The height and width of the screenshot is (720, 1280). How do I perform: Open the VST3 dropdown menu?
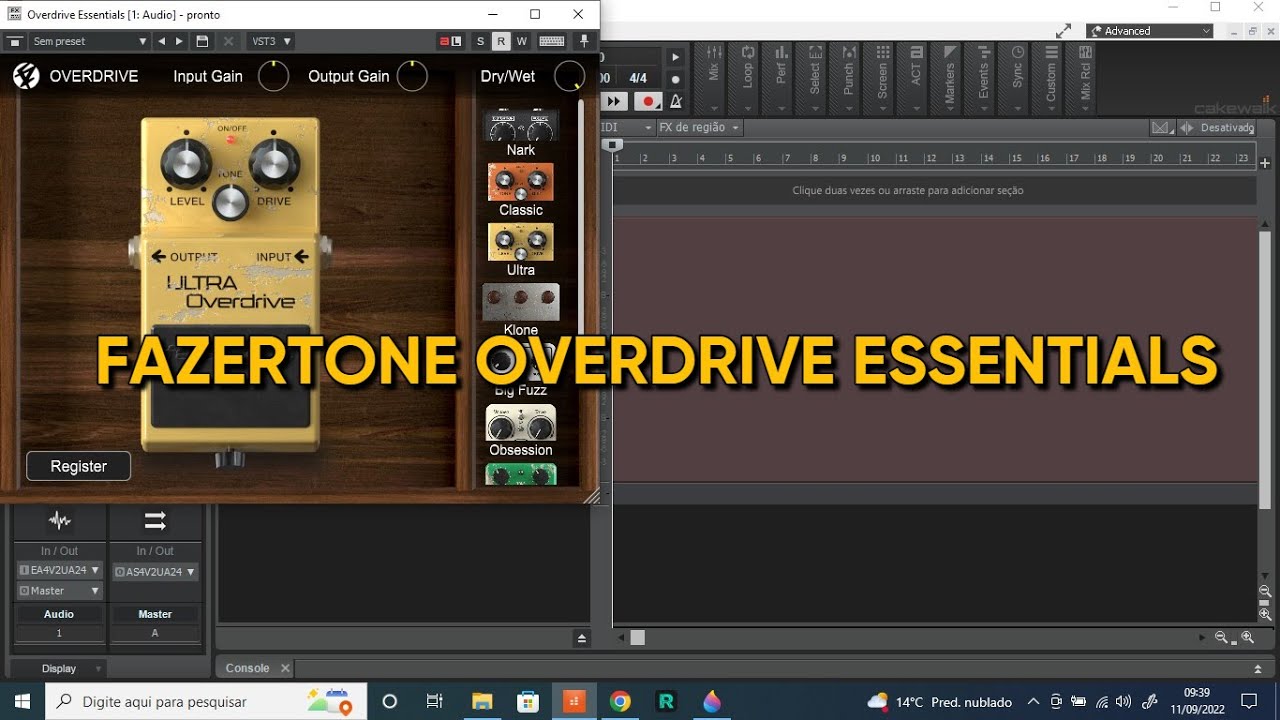pos(271,41)
